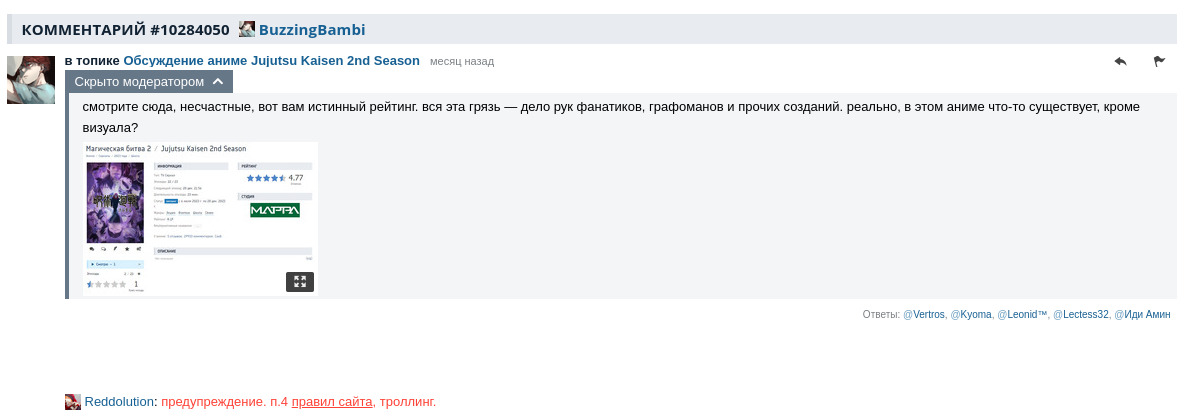Image resolution: width=1187 pixels, height=417 pixels.
Task: Collapse the "Скрыто модератором" hidden section
Action: (x=149, y=82)
